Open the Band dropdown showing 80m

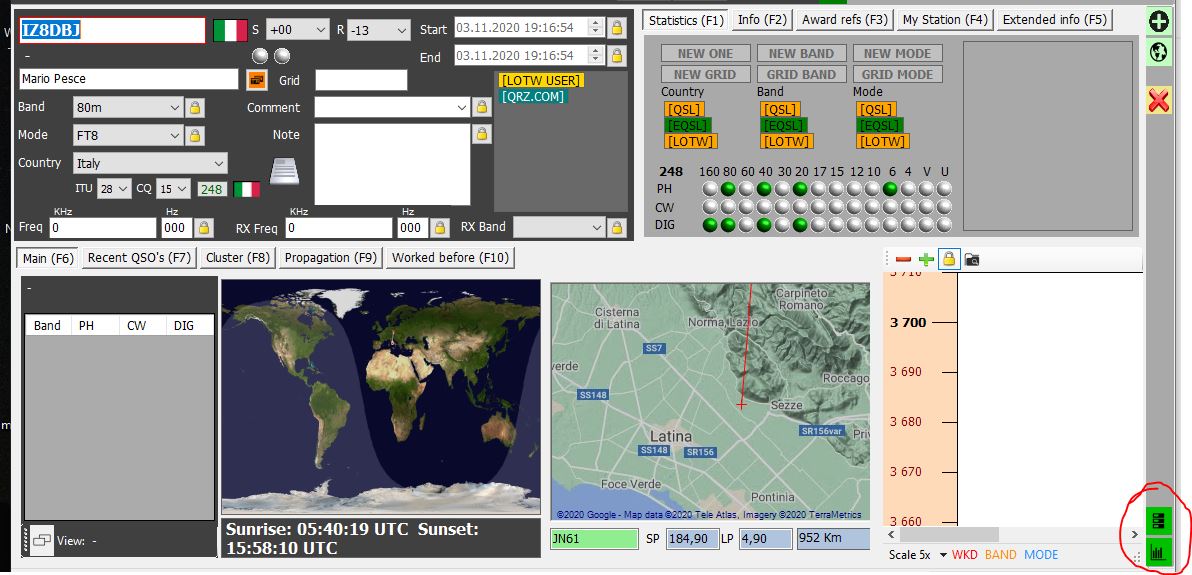(175, 107)
